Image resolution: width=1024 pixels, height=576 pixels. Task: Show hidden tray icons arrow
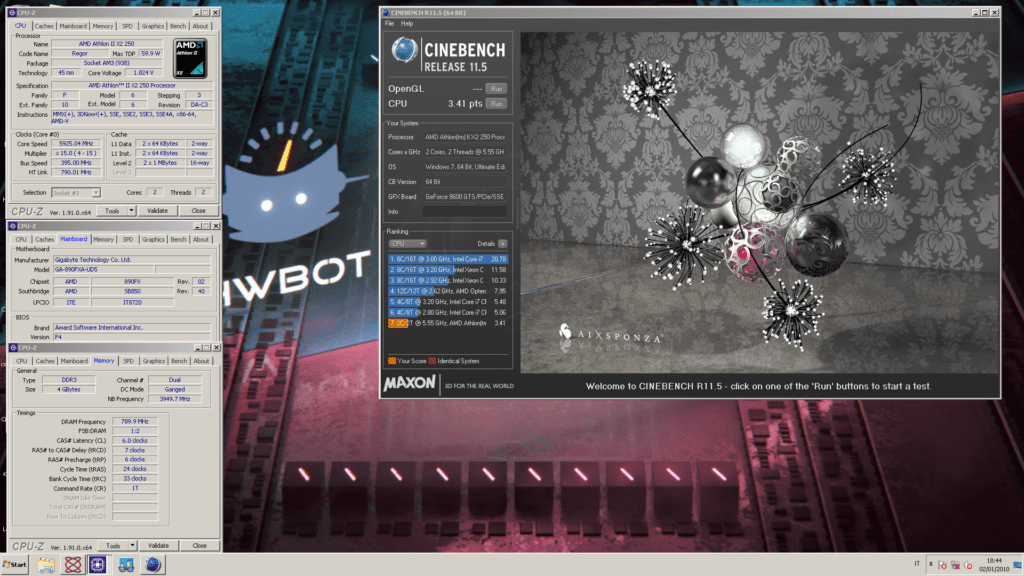[x=931, y=564]
